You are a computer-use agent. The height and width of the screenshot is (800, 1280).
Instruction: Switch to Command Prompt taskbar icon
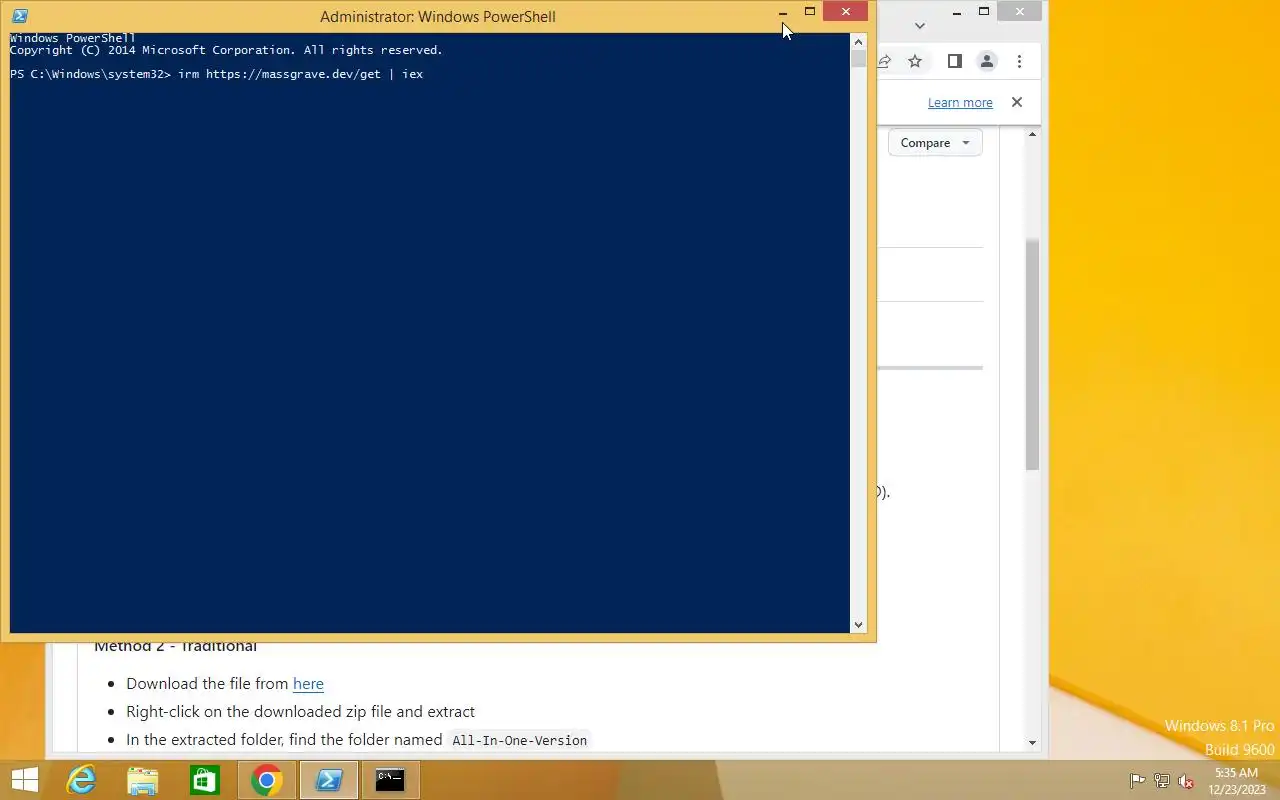(390, 780)
